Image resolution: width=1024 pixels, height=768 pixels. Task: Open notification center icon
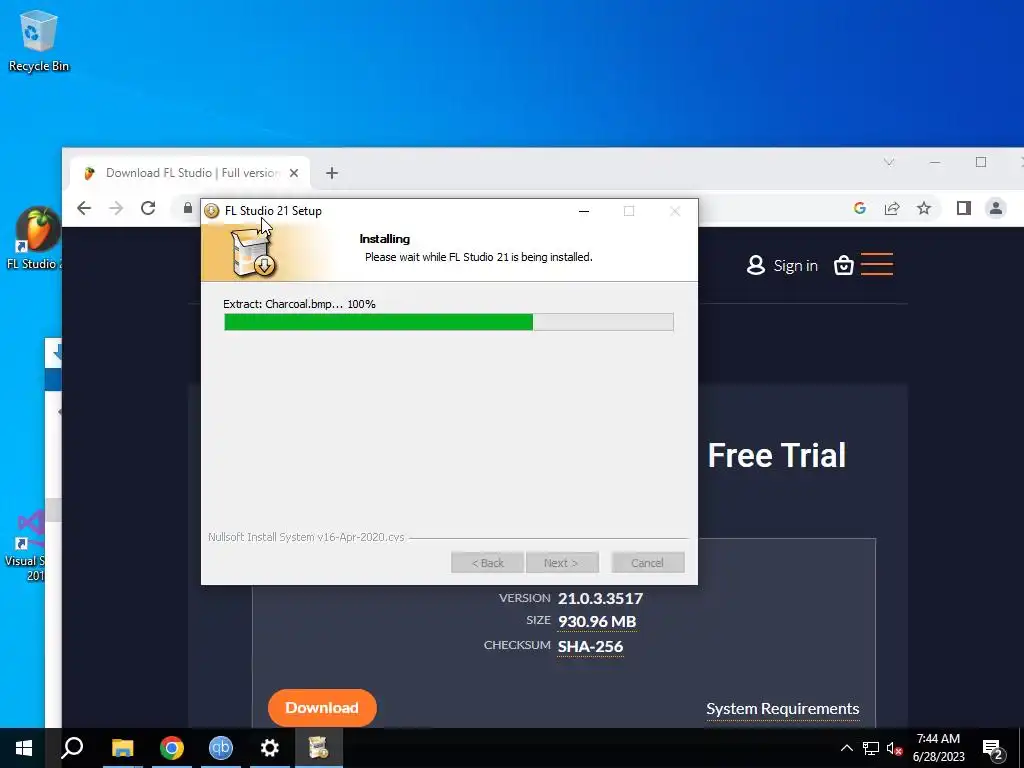tap(993, 749)
